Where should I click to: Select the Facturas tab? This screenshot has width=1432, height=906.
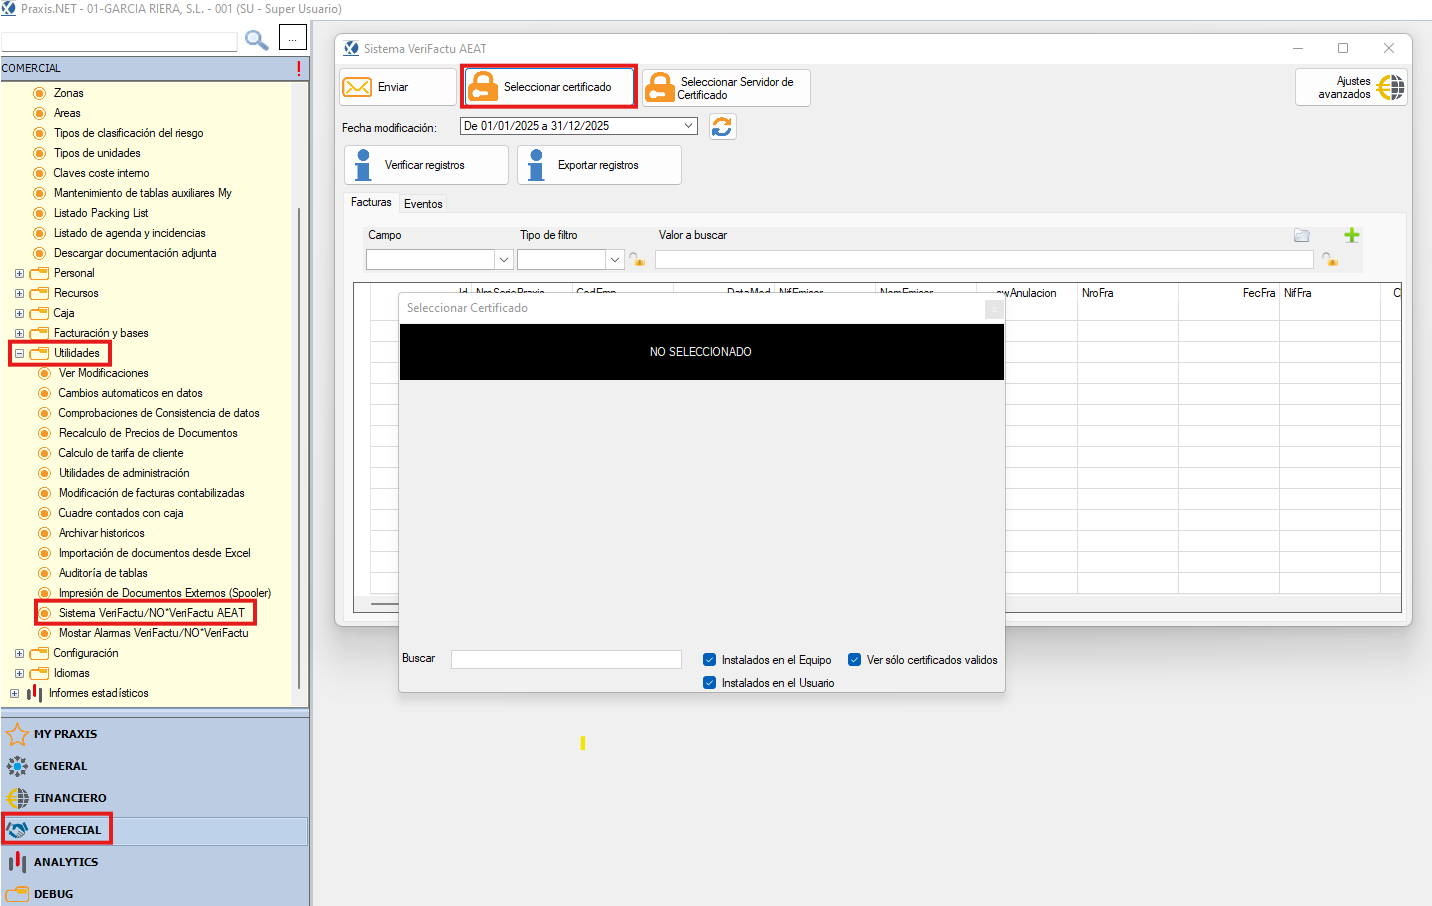pyautogui.click(x=371, y=202)
